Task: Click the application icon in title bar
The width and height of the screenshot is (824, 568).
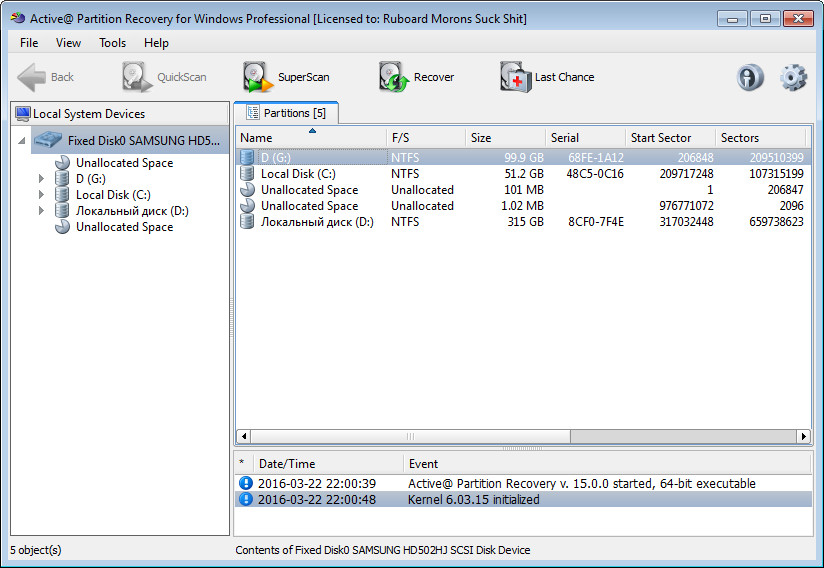Action: (17, 18)
